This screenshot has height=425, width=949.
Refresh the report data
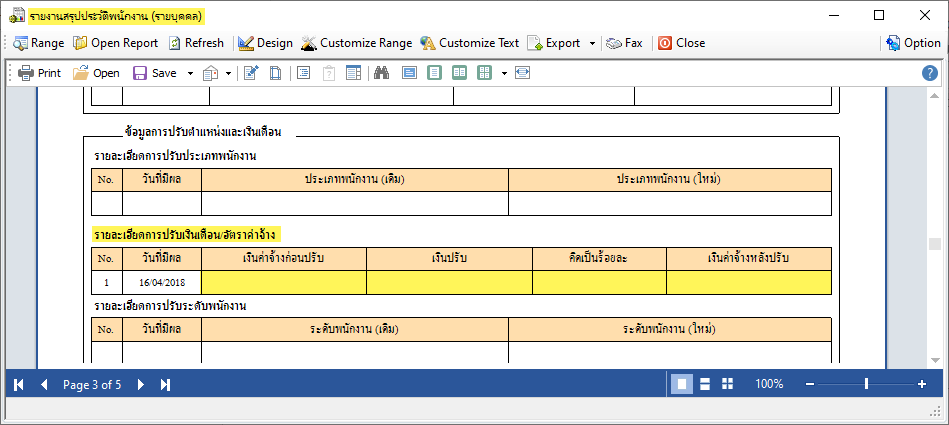click(196, 43)
